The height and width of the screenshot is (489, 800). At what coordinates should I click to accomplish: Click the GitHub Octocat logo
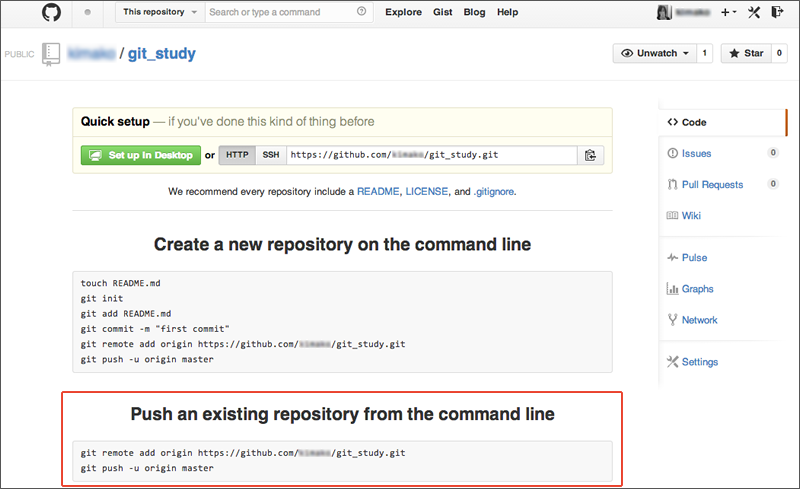tap(51, 13)
